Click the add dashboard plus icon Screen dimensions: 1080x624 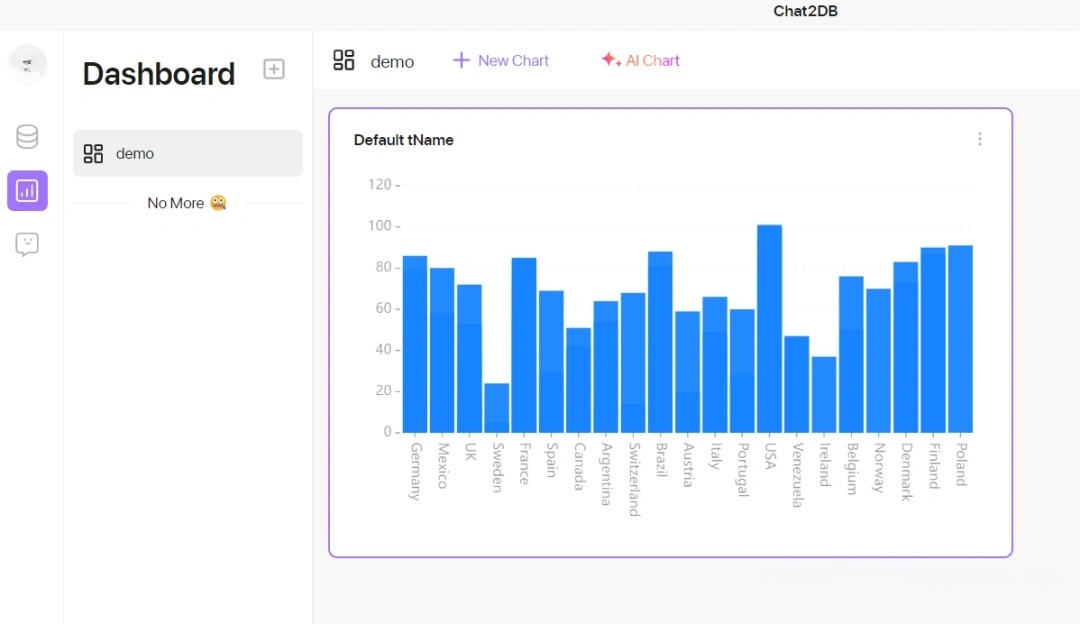point(274,69)
